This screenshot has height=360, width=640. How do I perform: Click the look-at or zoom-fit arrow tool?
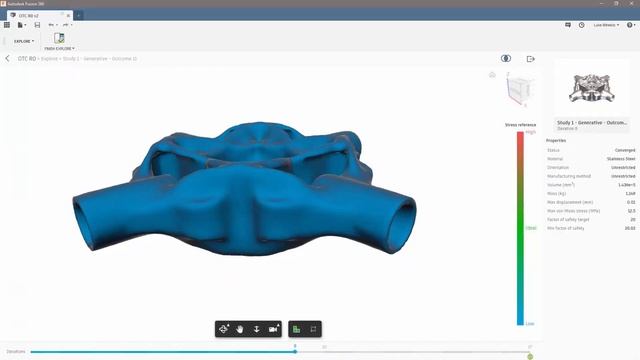[x=256, y=329]
